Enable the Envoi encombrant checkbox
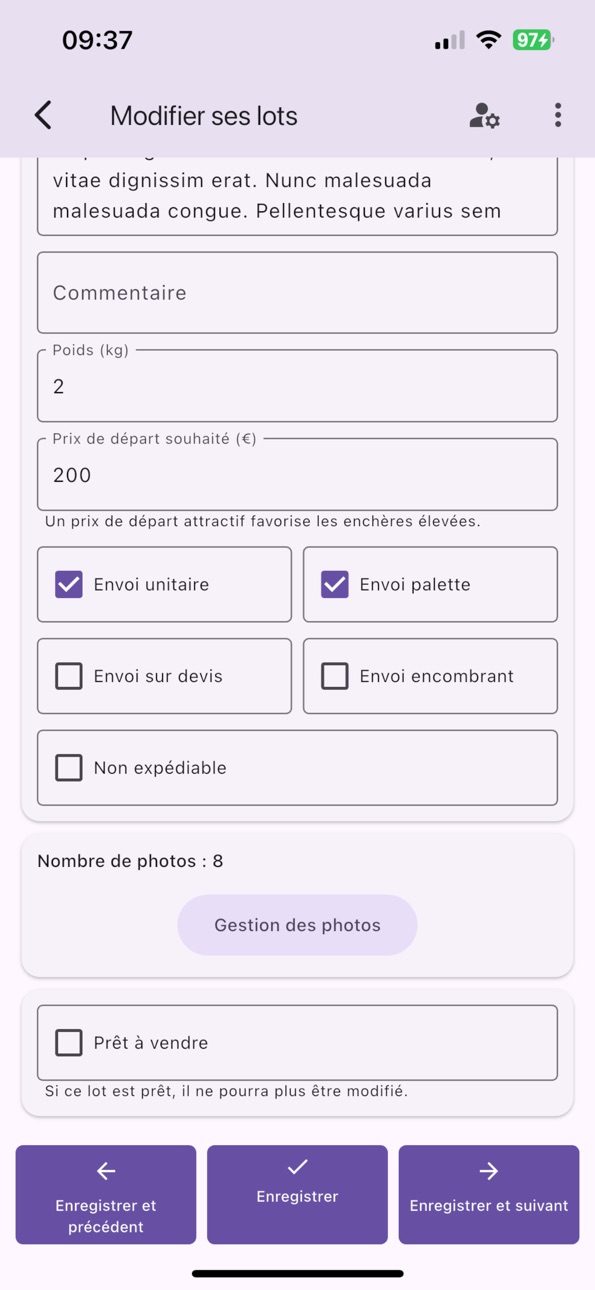This screenshot has height=1290, width=595. tap(335, 676)
